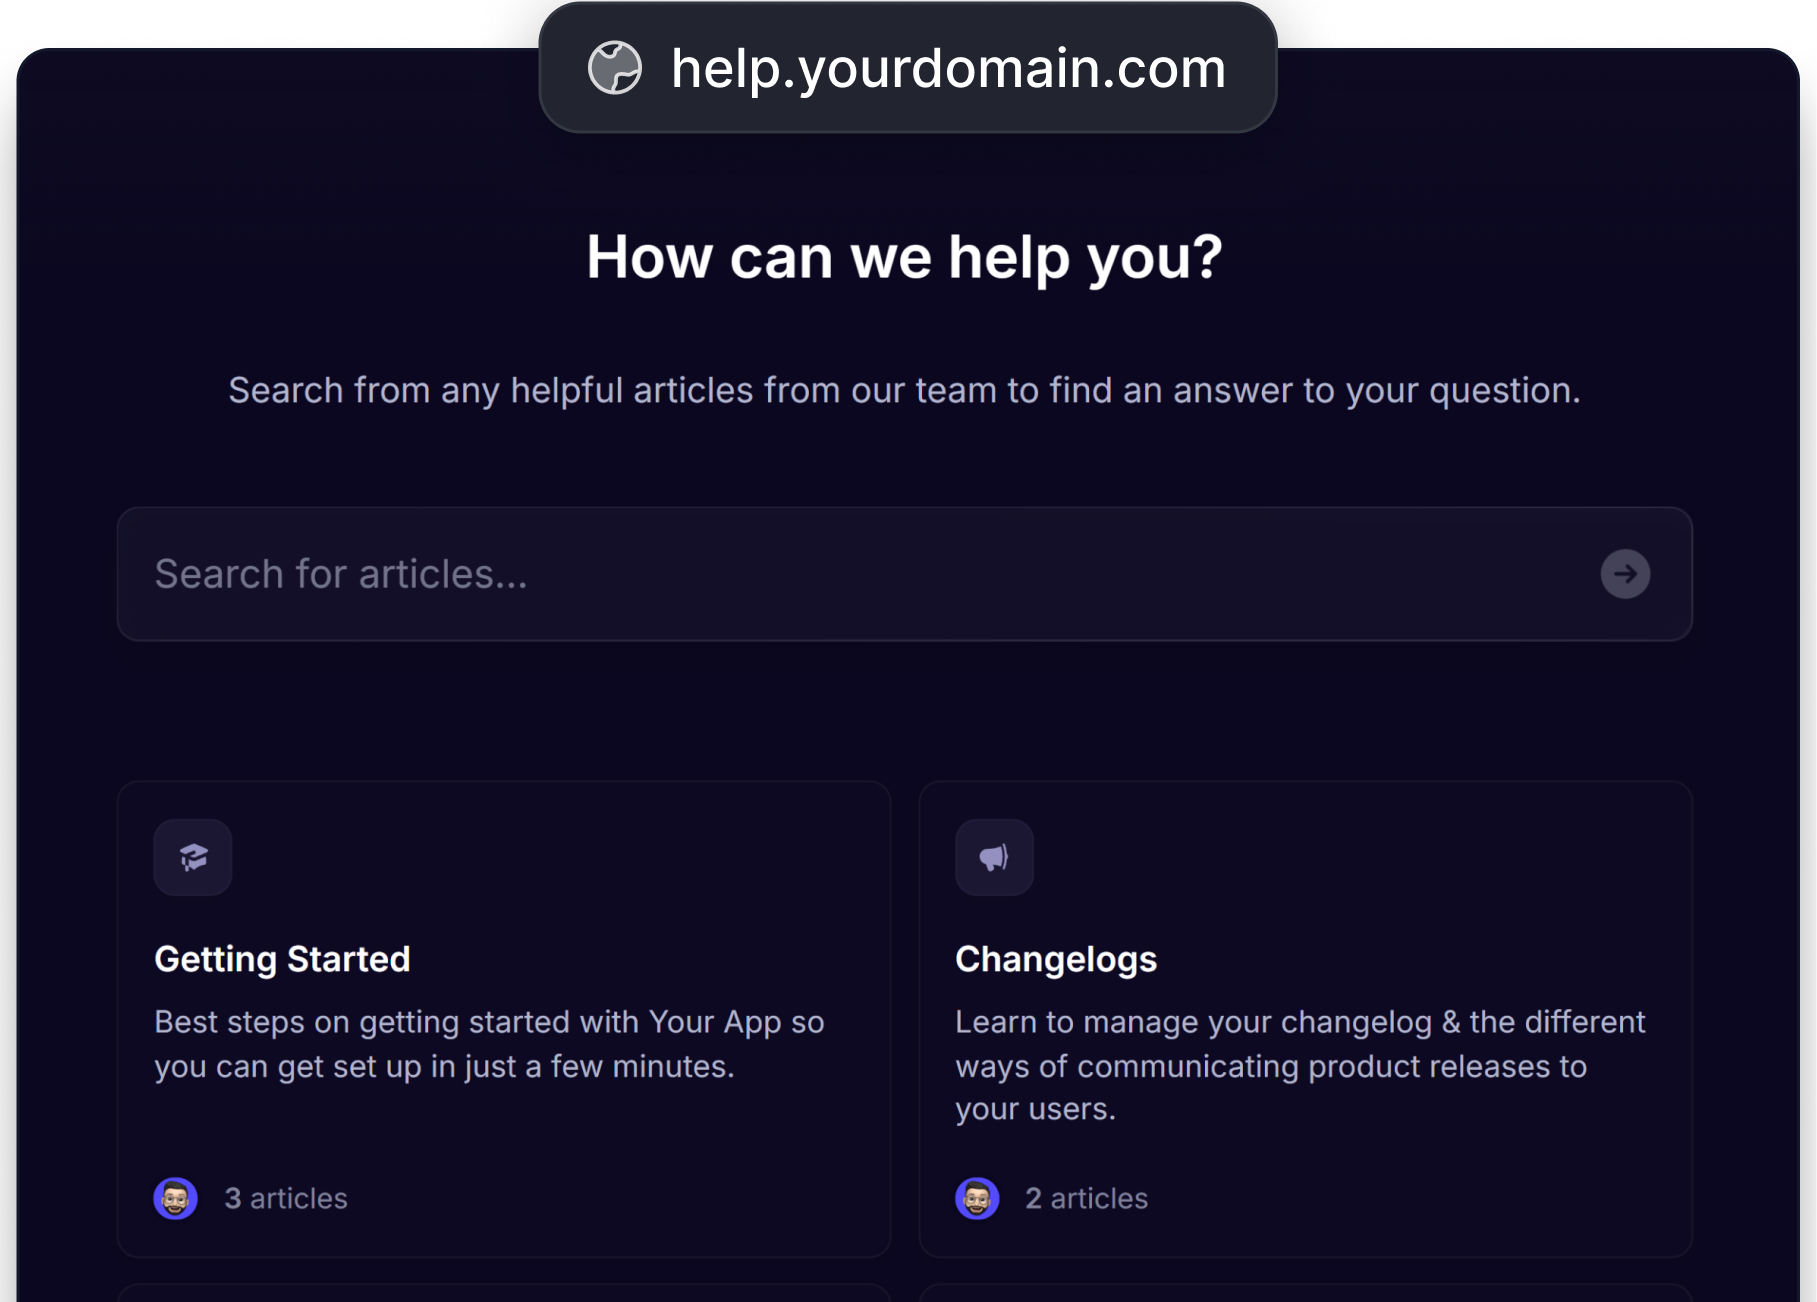Submit search with the arrow button

1625,574
